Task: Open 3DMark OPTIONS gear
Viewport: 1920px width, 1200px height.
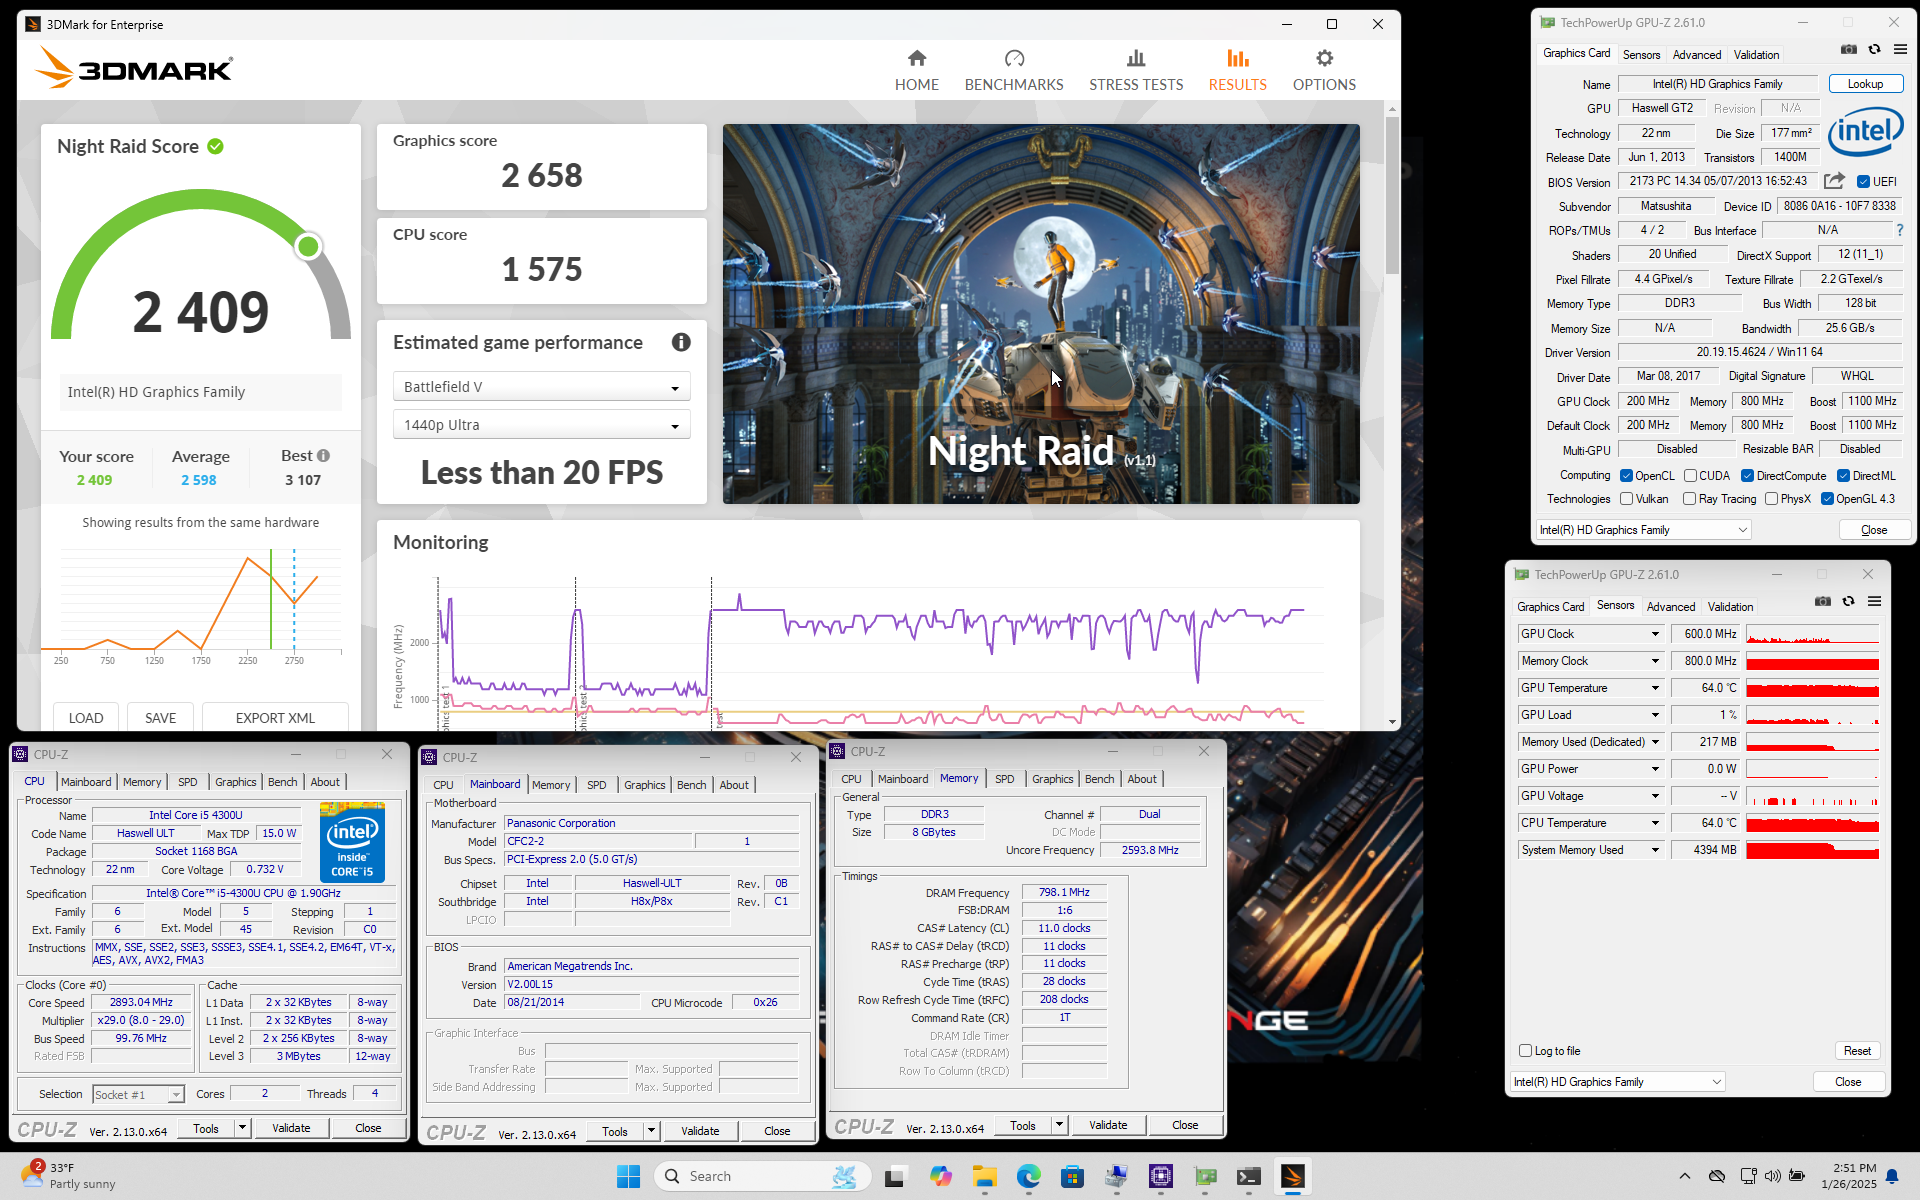Action: click(1324, 70)
